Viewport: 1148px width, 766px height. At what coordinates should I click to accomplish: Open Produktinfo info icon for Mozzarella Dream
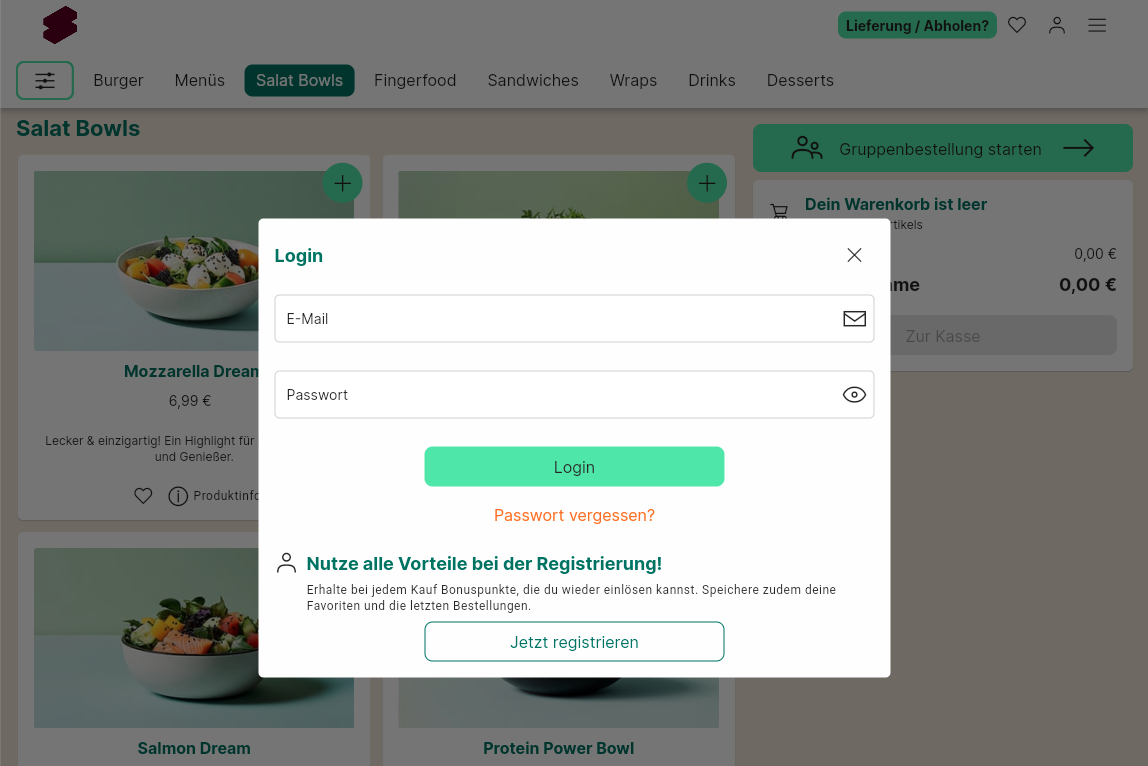pyautogui.click(x=178, y=496)
